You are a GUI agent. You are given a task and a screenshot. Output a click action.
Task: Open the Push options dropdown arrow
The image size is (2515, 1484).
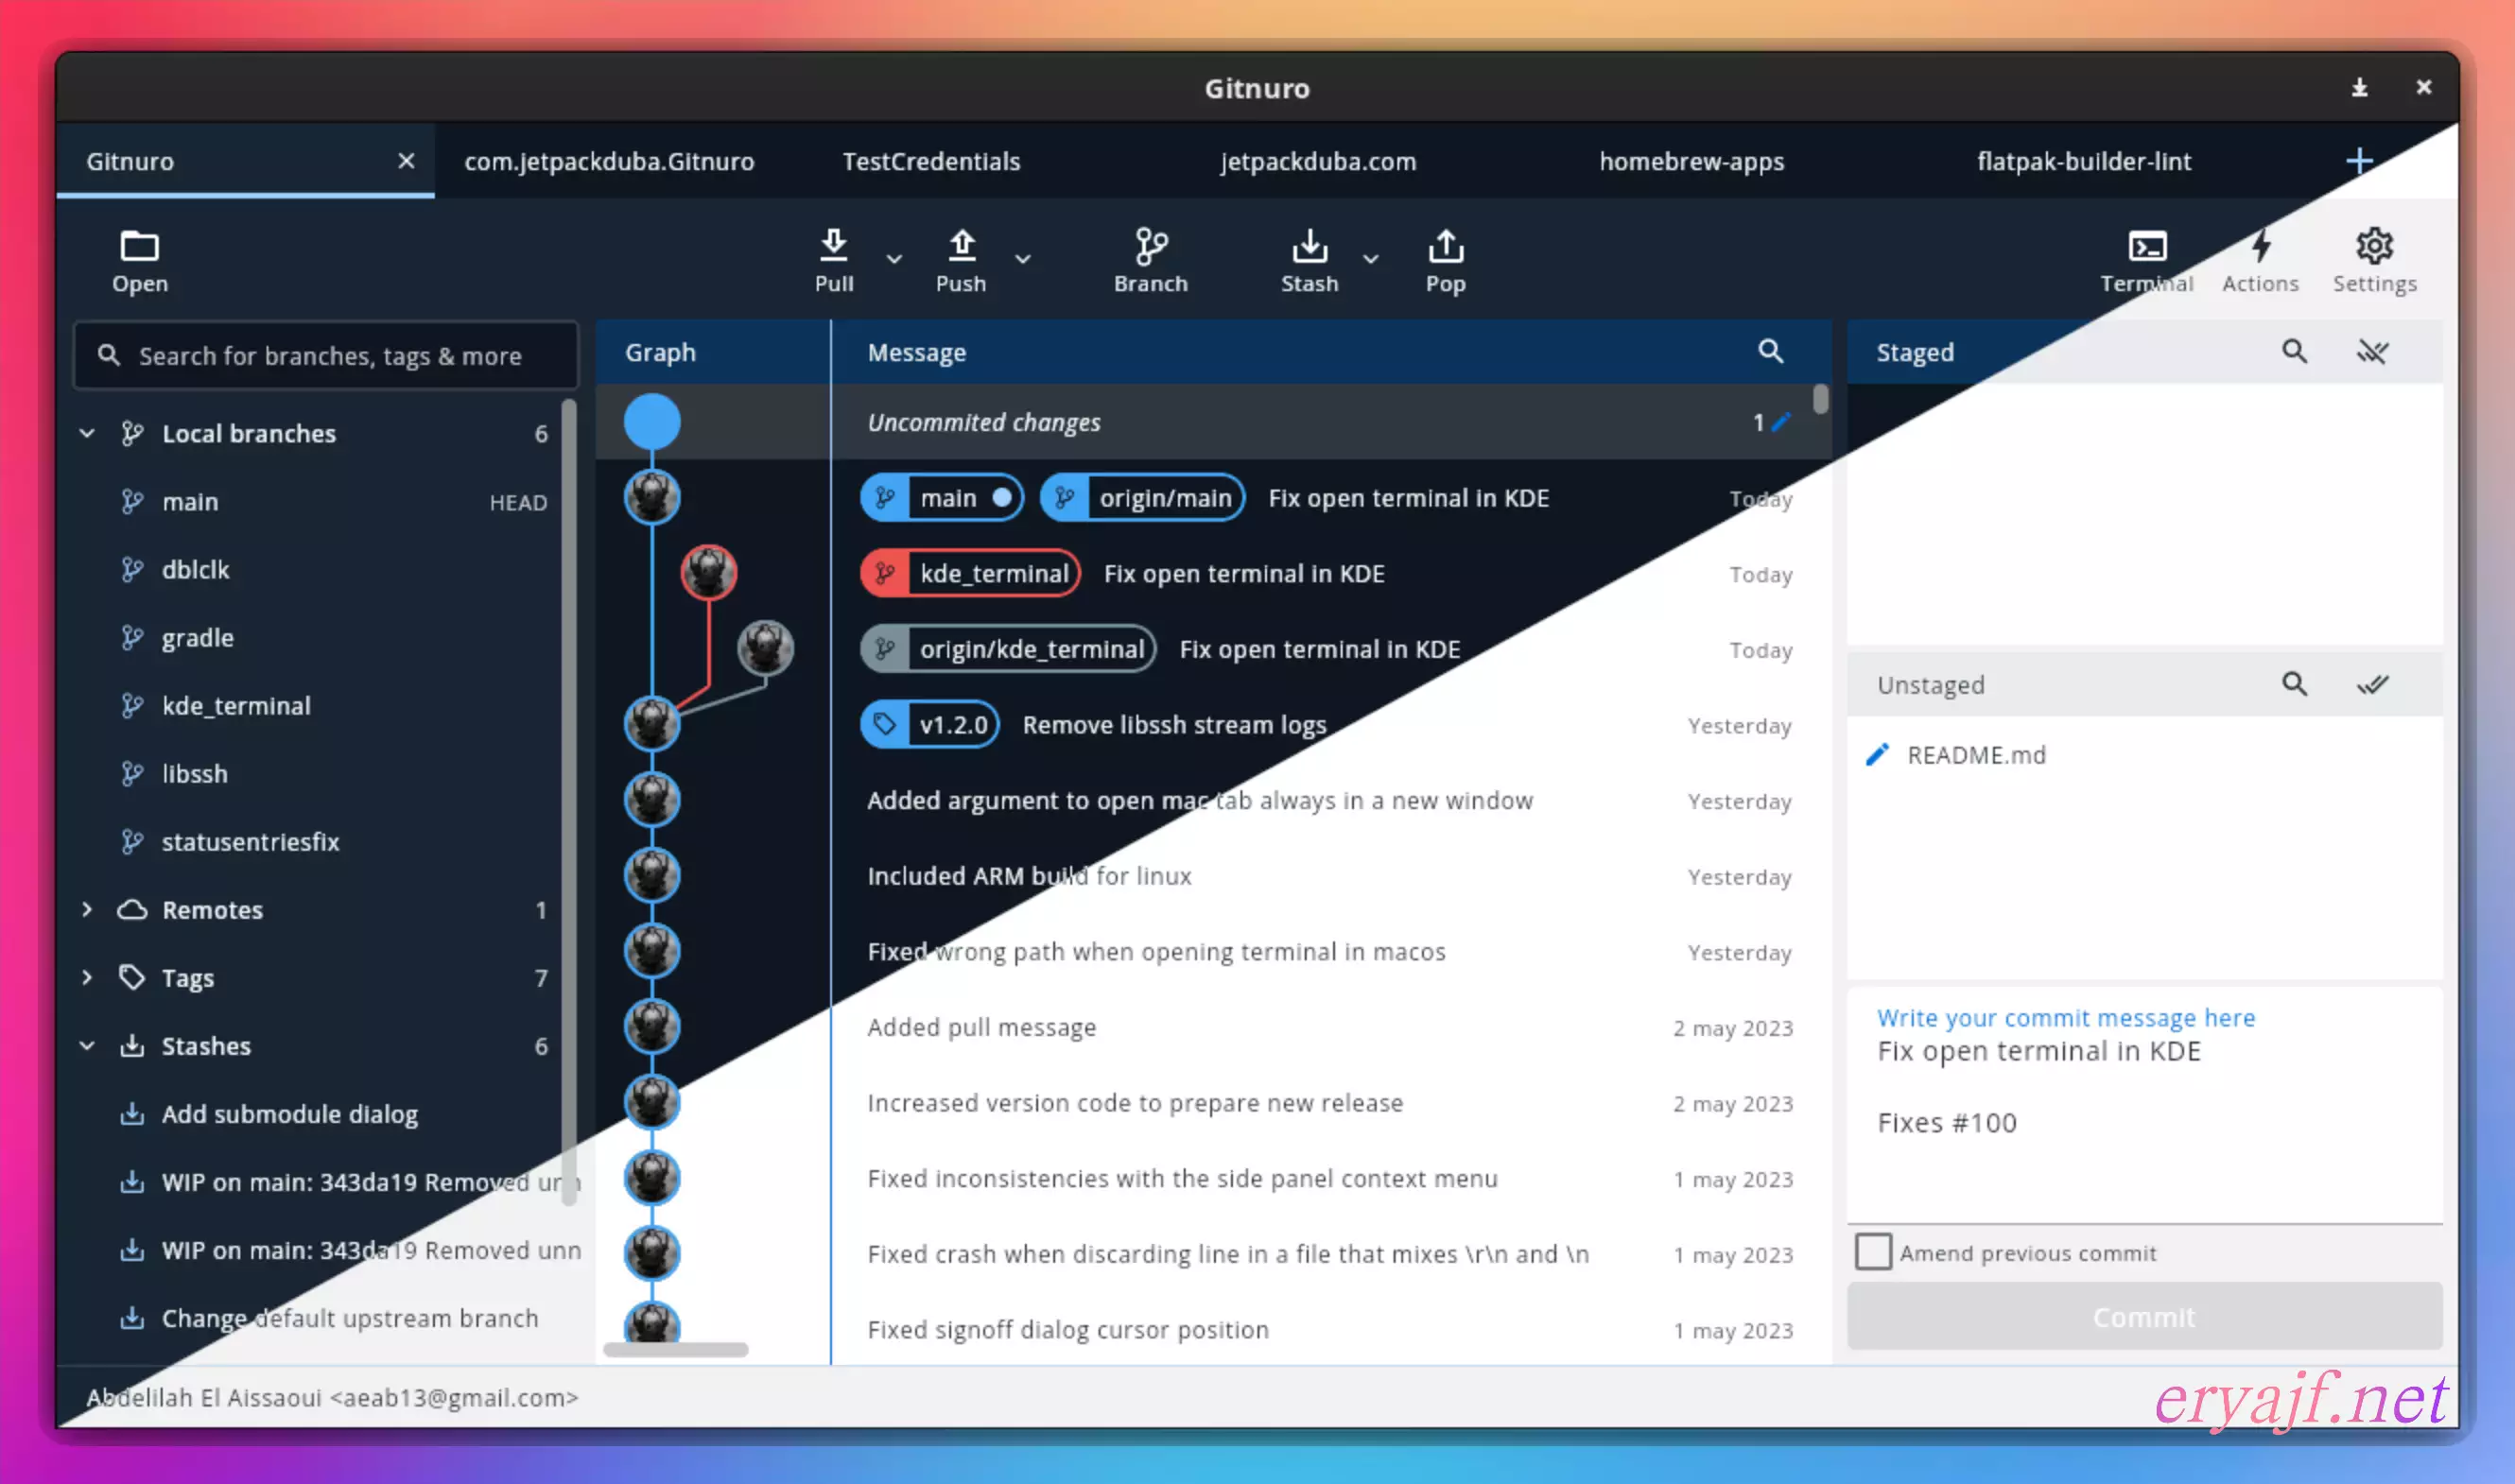(x=1022, y=259)
